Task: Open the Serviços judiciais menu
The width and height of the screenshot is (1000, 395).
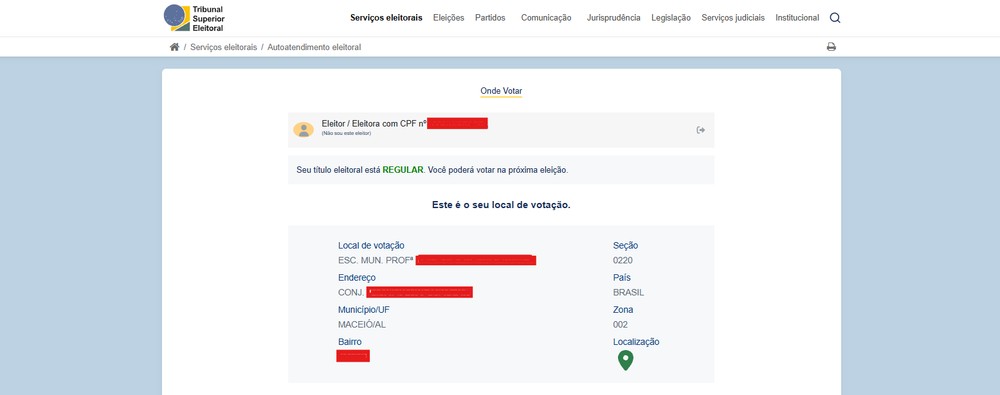Action: coord(733,18)
